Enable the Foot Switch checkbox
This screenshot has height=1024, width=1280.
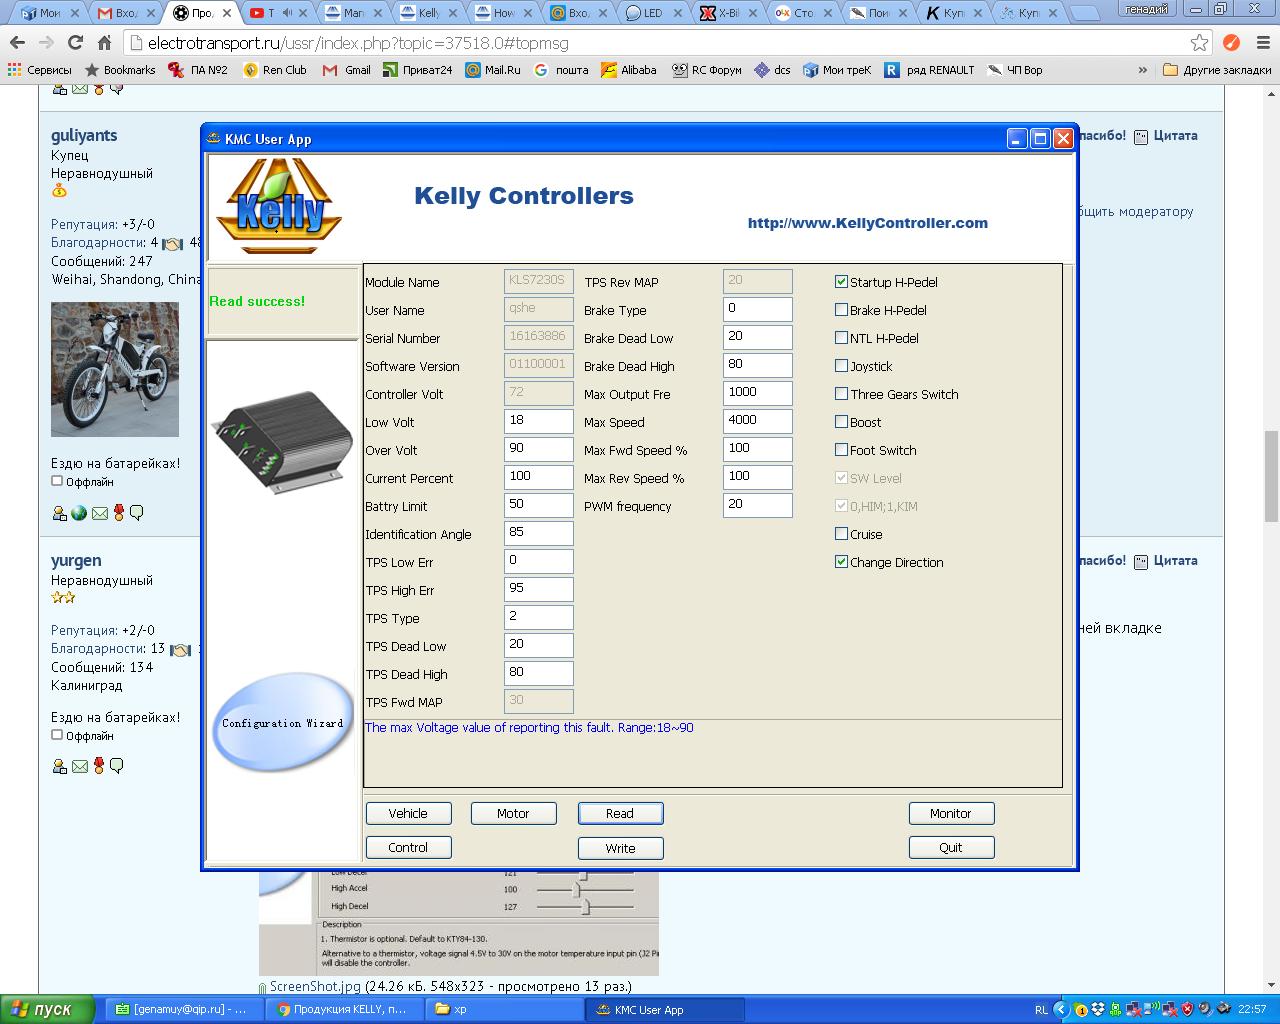(x=841, y=450)
